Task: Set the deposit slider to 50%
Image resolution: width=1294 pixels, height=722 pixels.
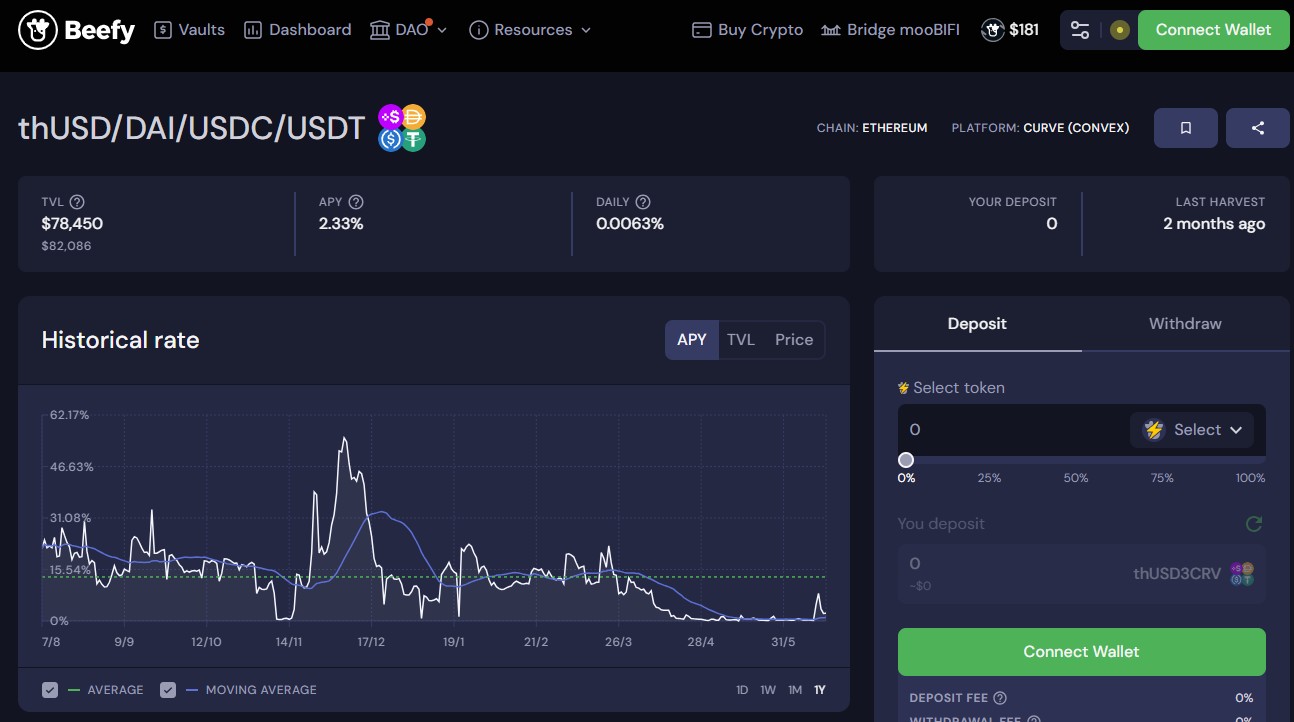Action: 1076,478
